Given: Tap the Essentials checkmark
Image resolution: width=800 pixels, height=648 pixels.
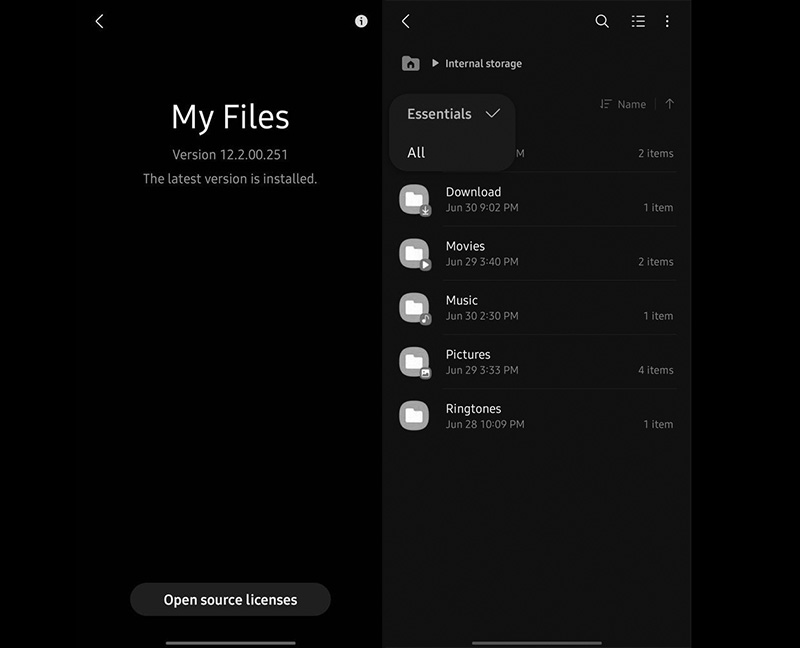Looking at the screenshot, I should pyautogui.click(x=492, y=114).
